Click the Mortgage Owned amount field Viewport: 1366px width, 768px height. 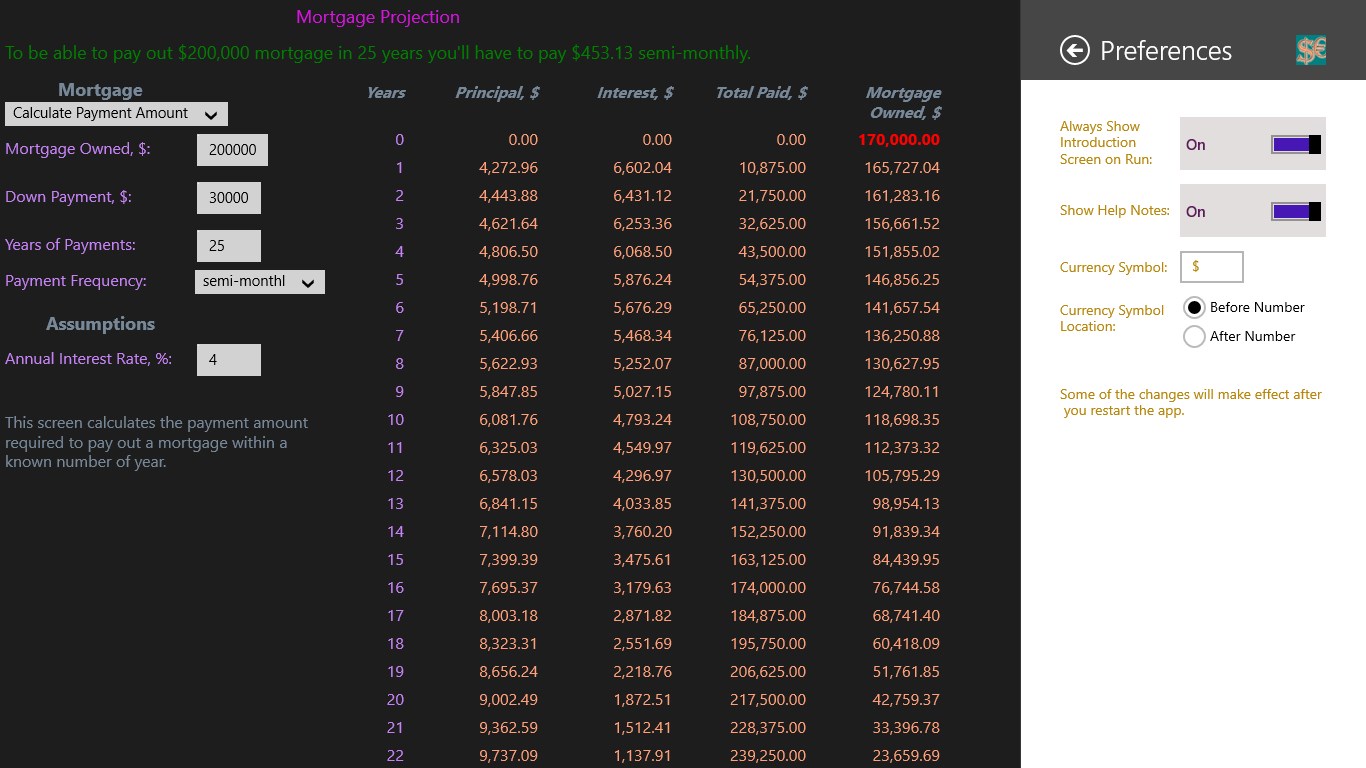(232, 149)
